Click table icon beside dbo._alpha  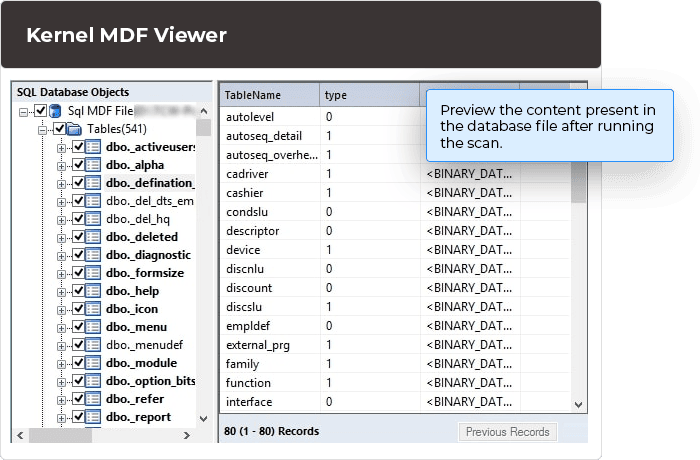(93, 165)
